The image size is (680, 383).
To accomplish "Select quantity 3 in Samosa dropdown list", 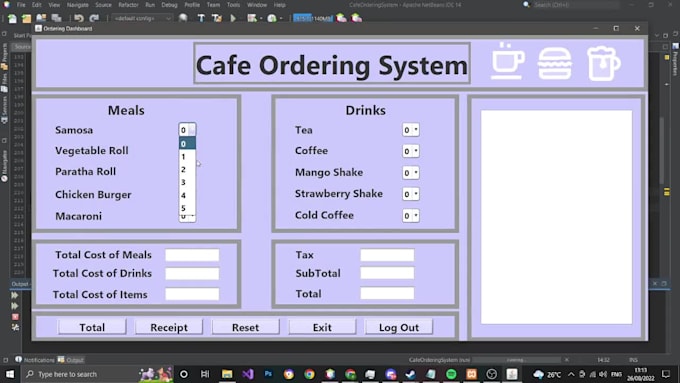I will tap(187, 182).
